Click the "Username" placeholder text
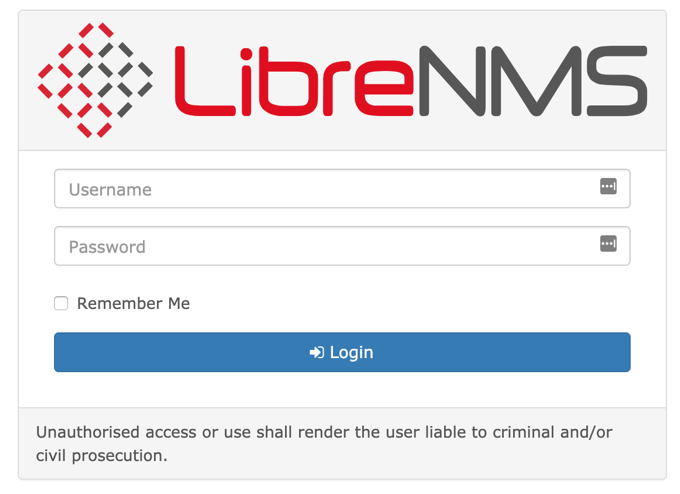 point(110,189)
